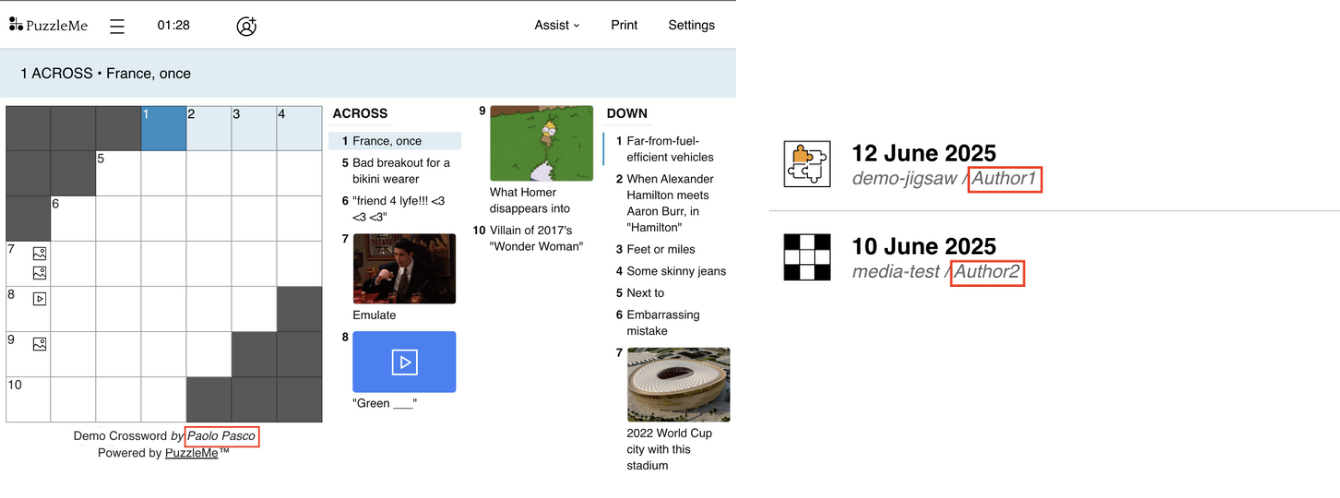1340x498 pixels.
Task: Open the jigsaw puzzle icon for 12 June 2025
Action: 807,165
